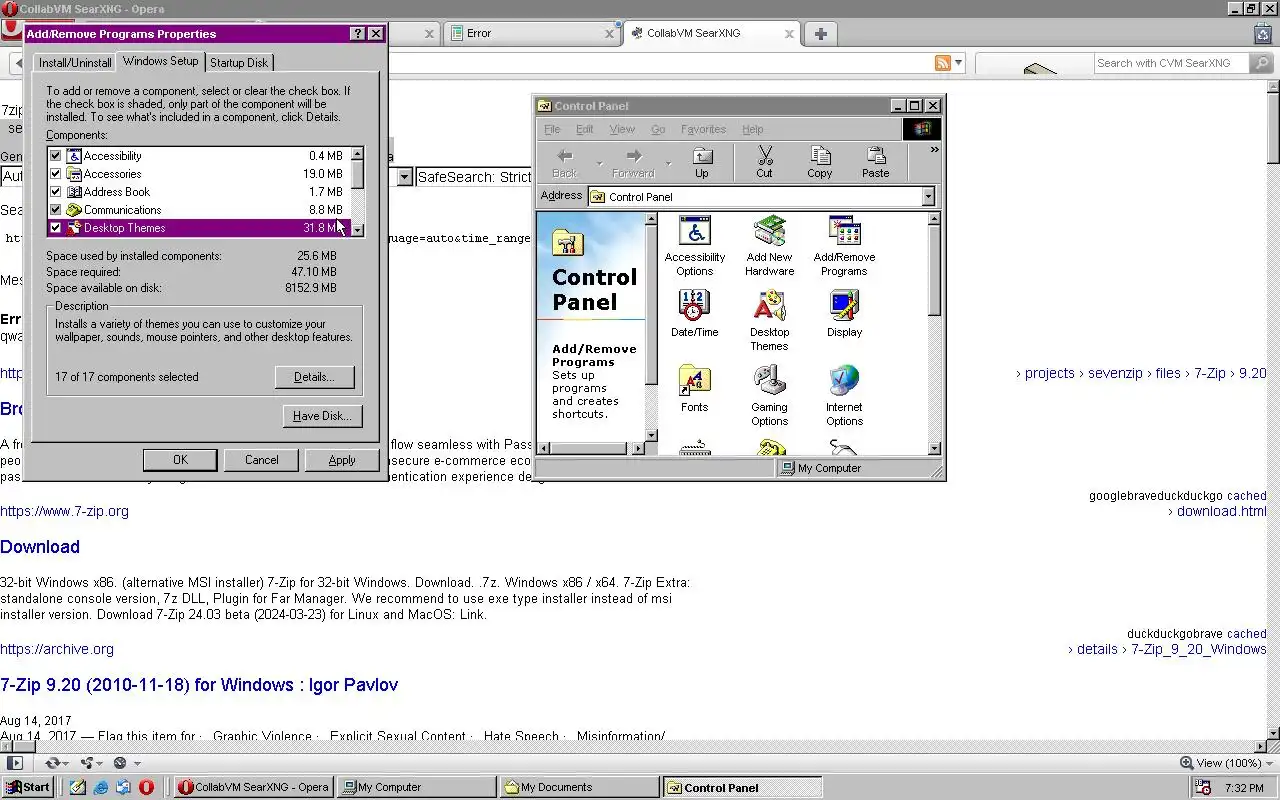Open Opera closed tabs trash icon
This screenshot has height=800, width=1280.
[1262, 33]
